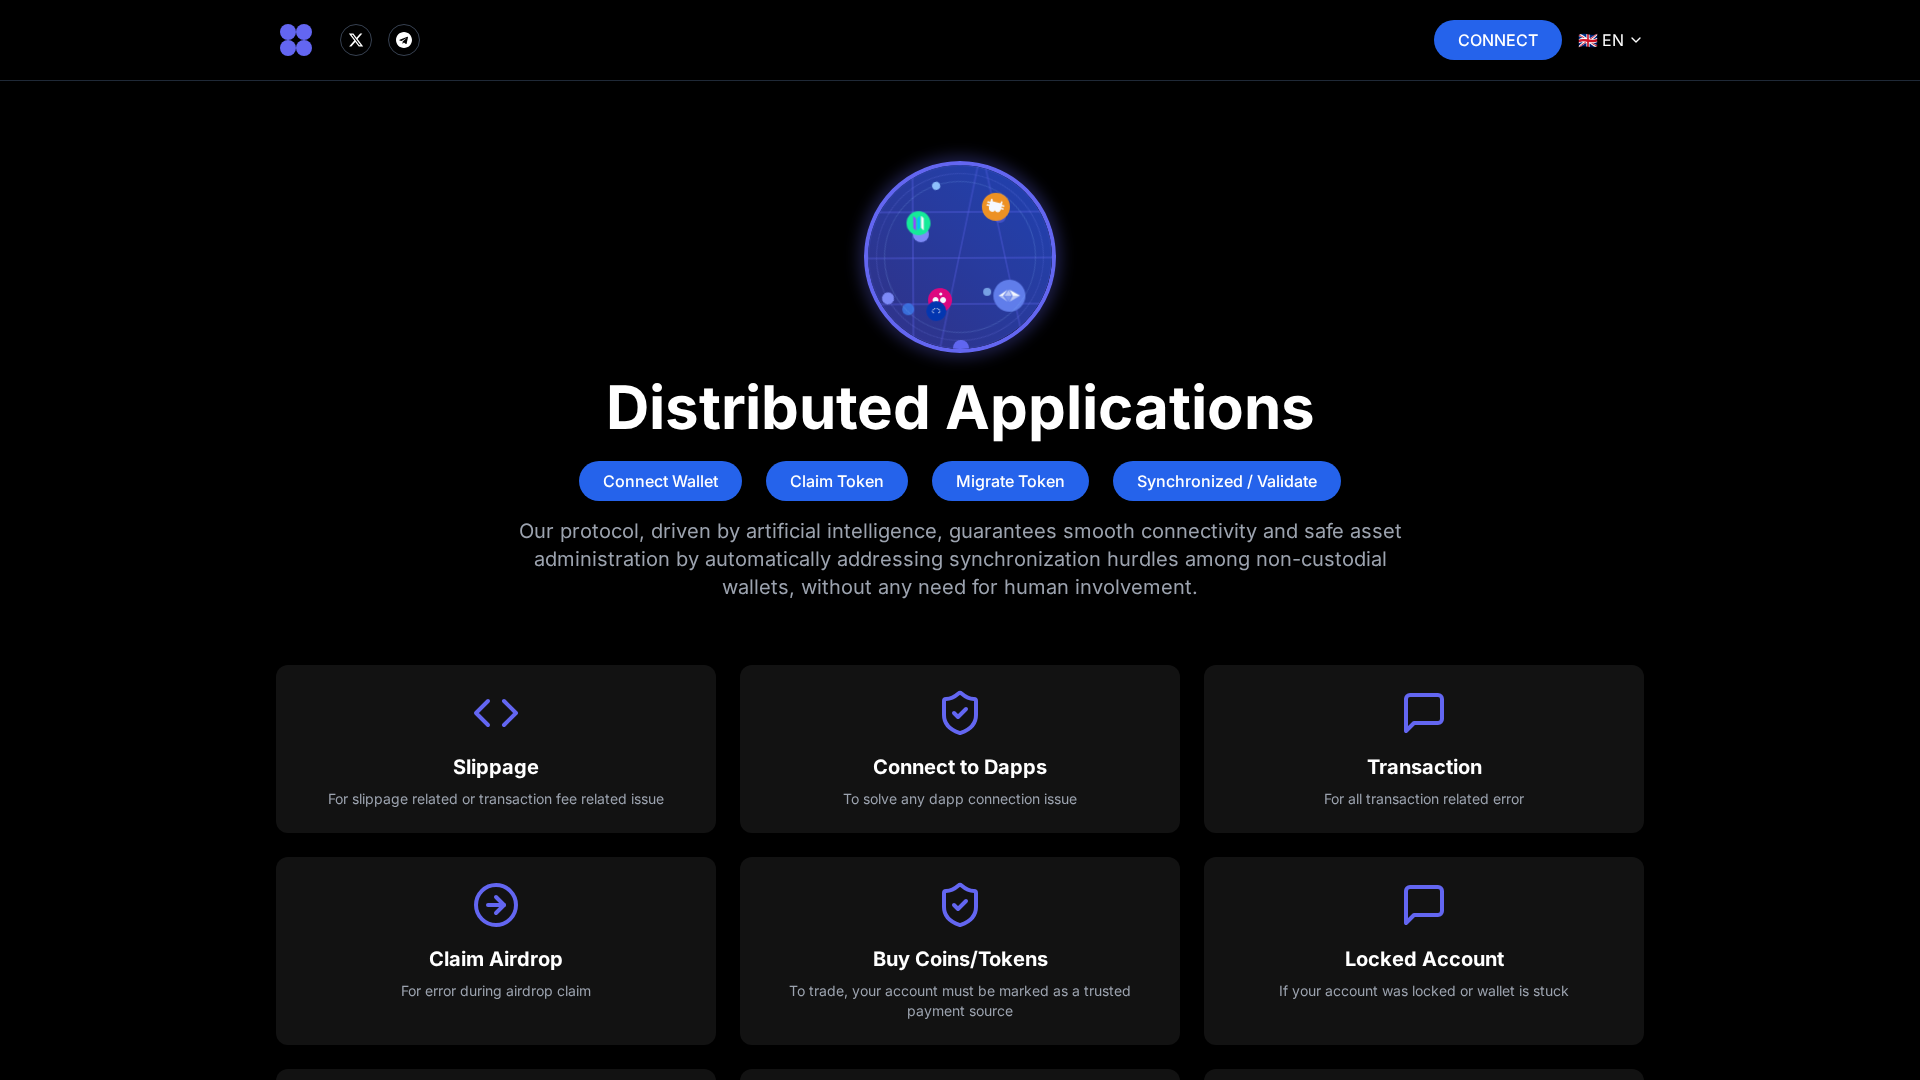Click the purple four-circle site logo
1920x1080 pixels.
(296, 40)
